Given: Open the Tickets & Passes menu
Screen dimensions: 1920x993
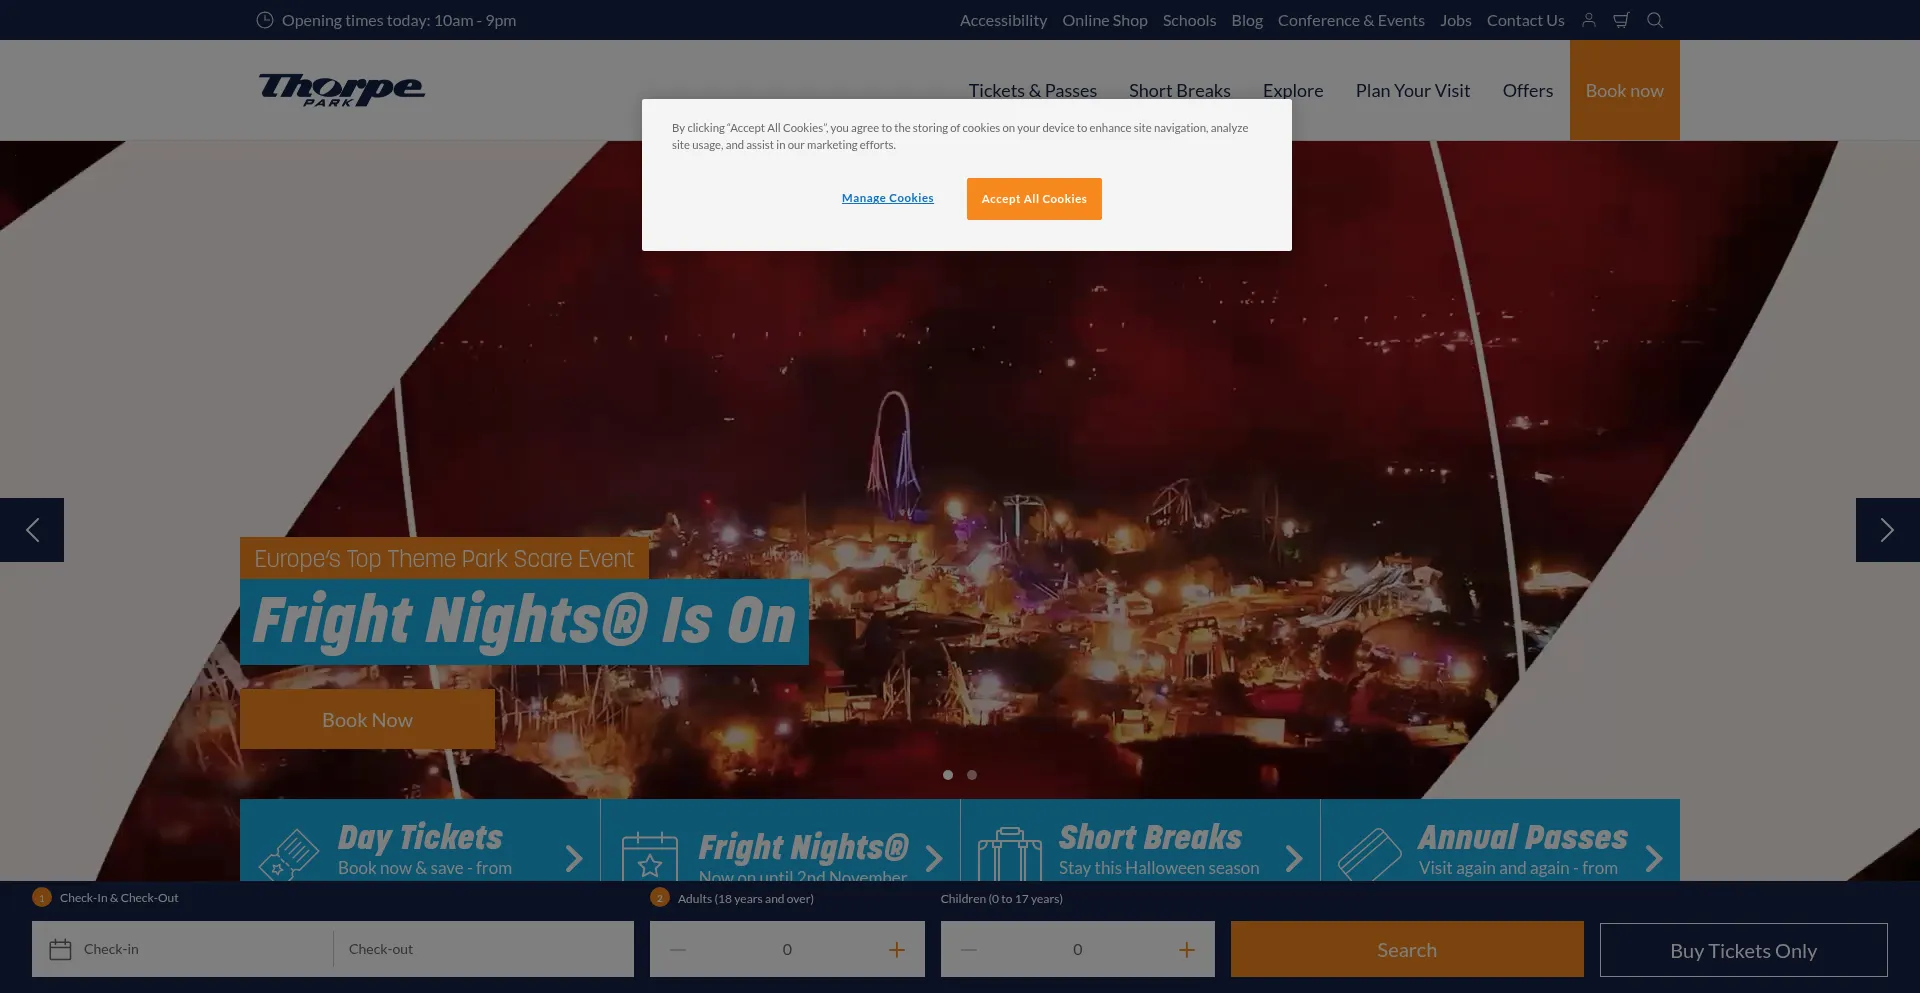Looking at the screenshot, I should pyautogui.click(x=1033, y=90).
